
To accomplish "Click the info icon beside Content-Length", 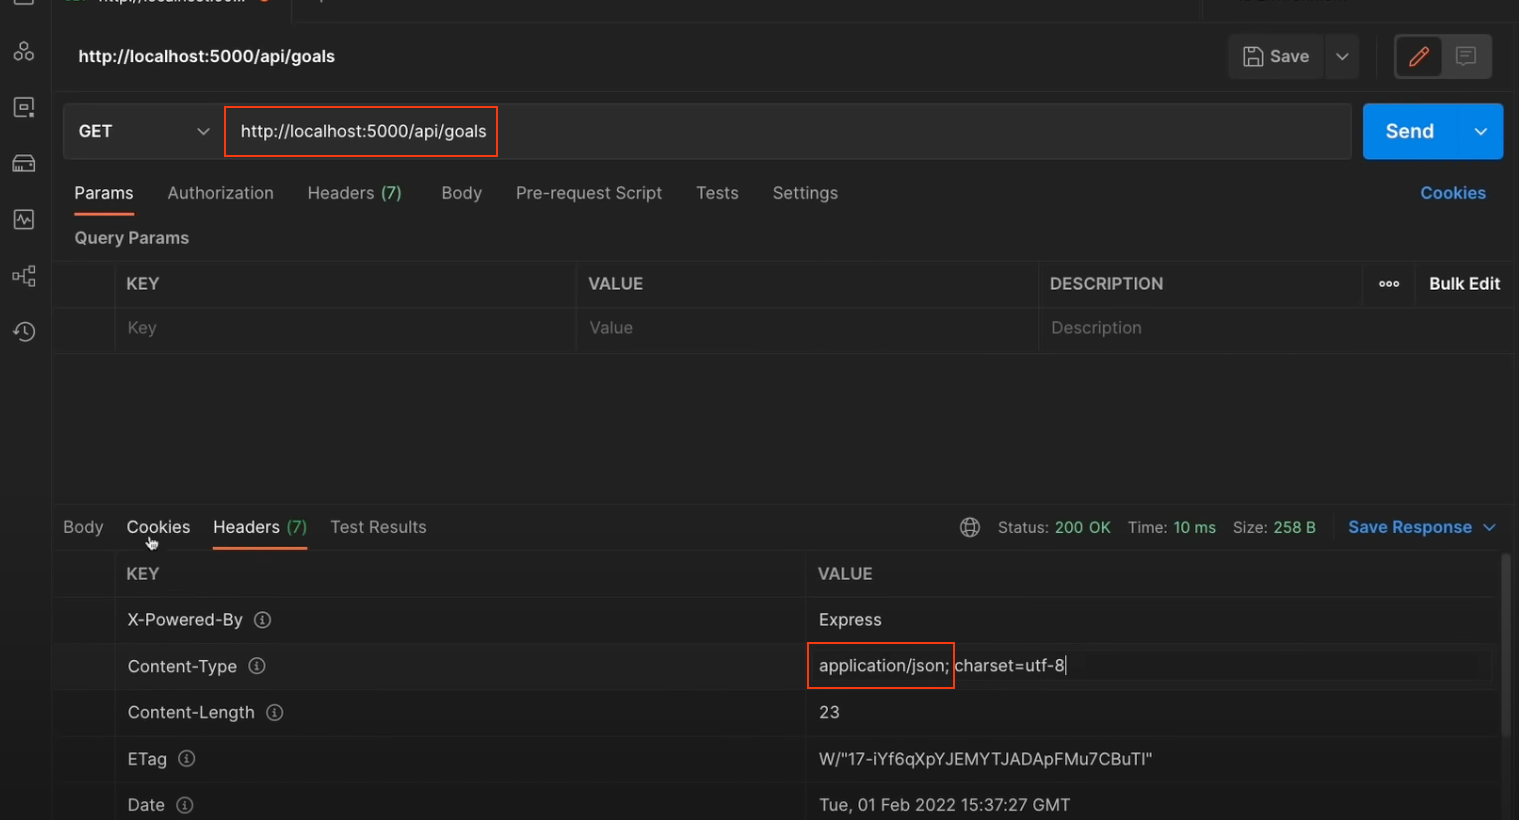I will [x=274, y=712].
